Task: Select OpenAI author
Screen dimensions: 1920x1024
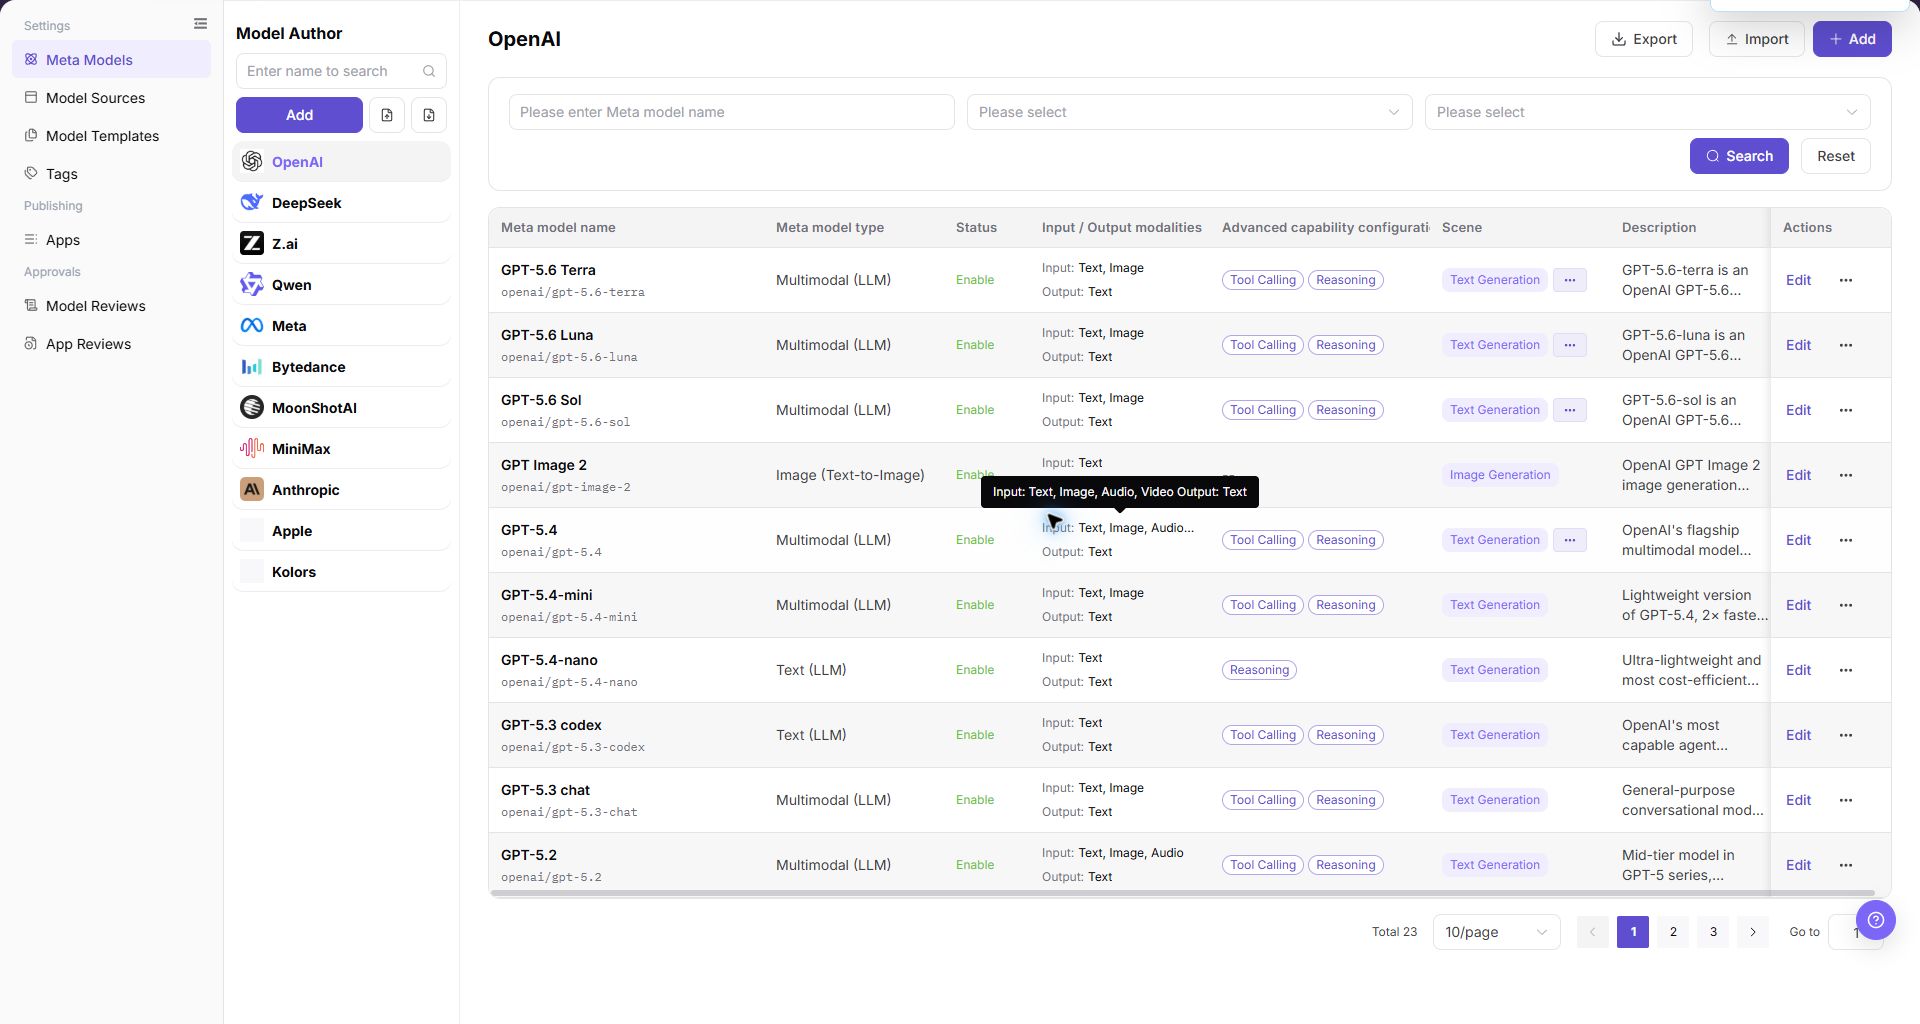Action: 341,162
